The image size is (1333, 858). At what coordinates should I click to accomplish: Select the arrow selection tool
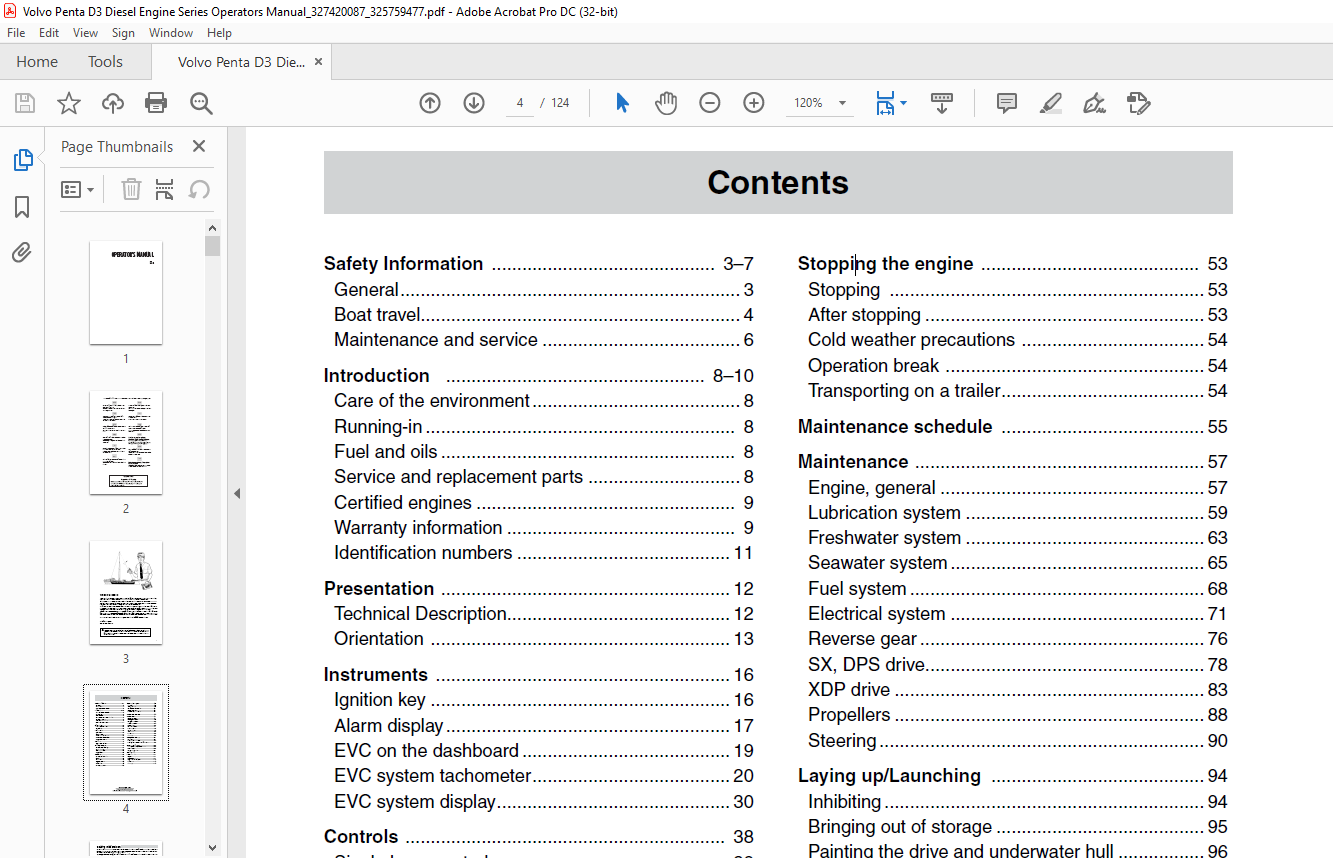coord(622,103)
